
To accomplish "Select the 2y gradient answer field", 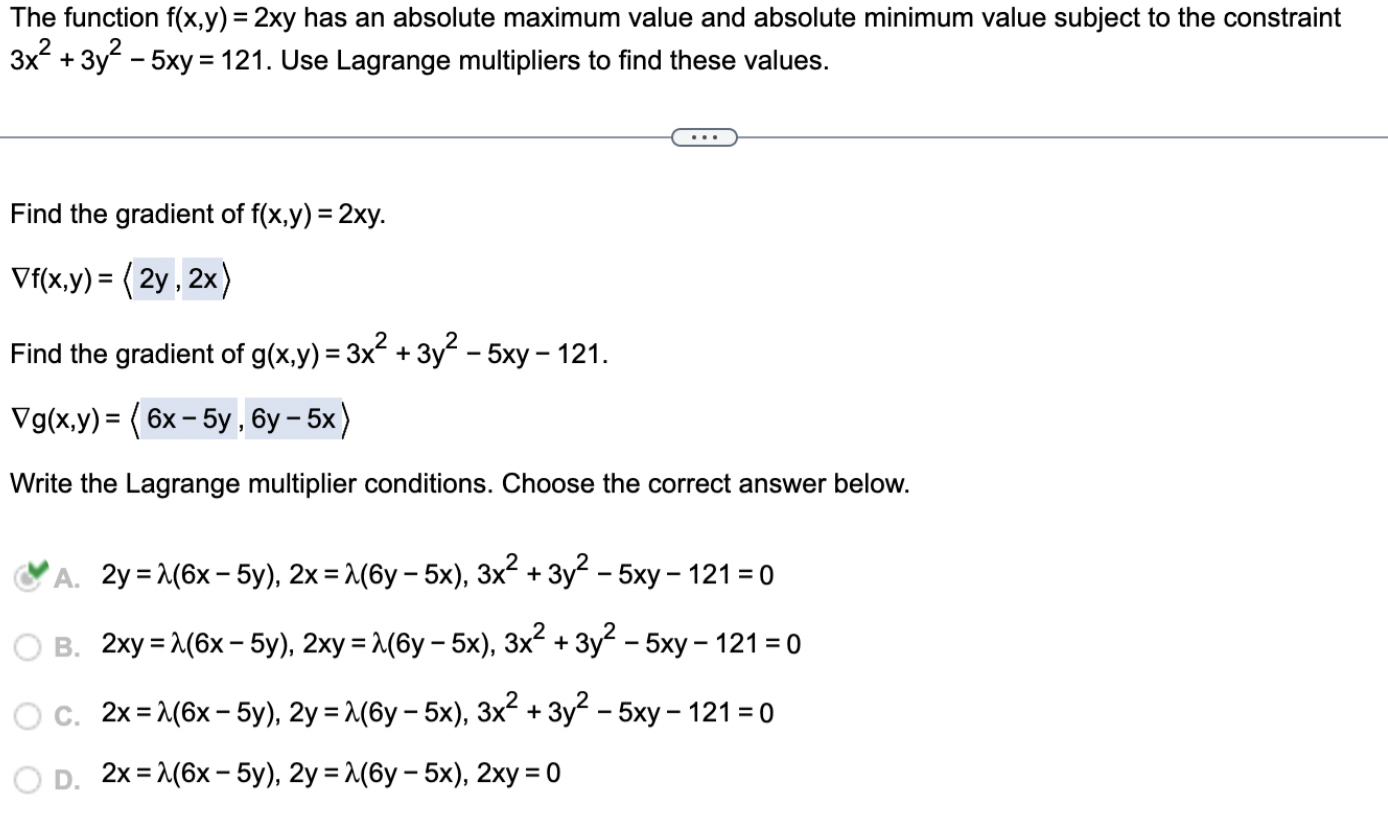I will point(152,279).
